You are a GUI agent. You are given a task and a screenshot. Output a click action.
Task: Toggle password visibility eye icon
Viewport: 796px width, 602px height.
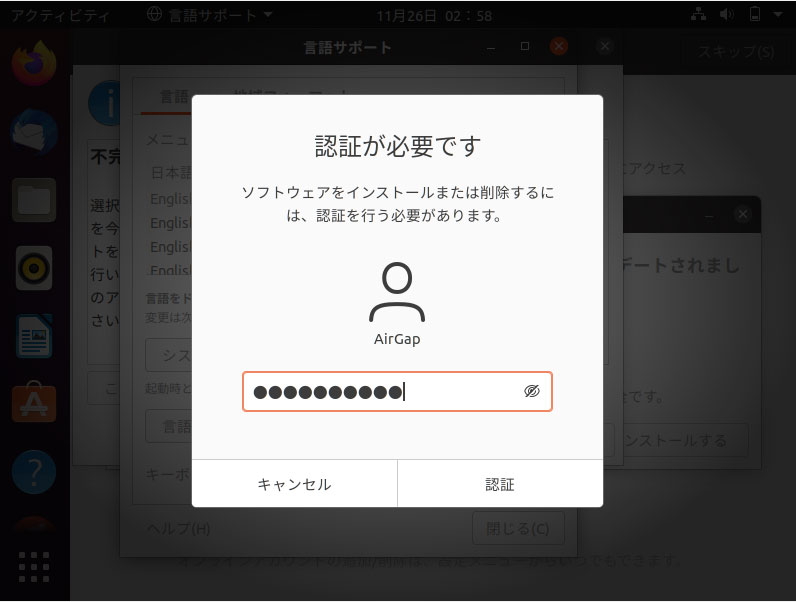532,391
